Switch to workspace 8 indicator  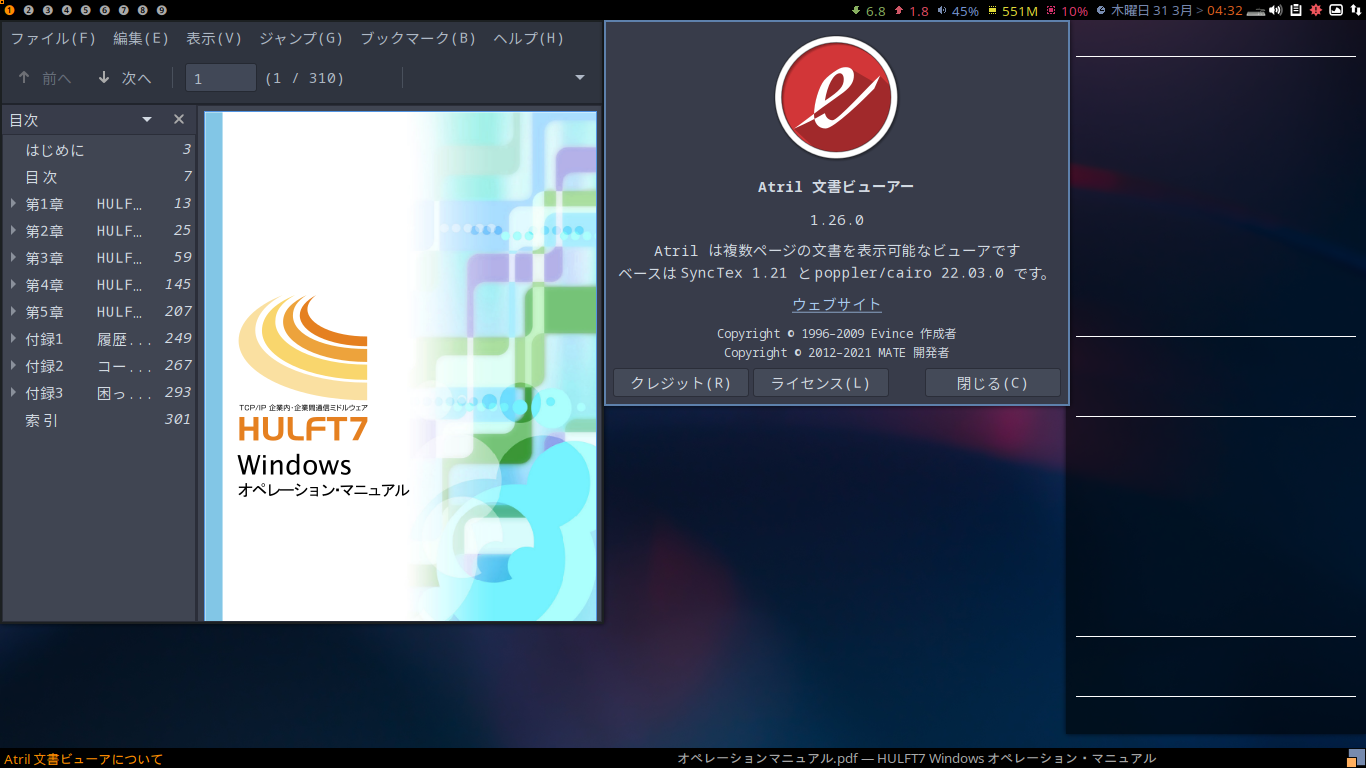pos(142,10)
